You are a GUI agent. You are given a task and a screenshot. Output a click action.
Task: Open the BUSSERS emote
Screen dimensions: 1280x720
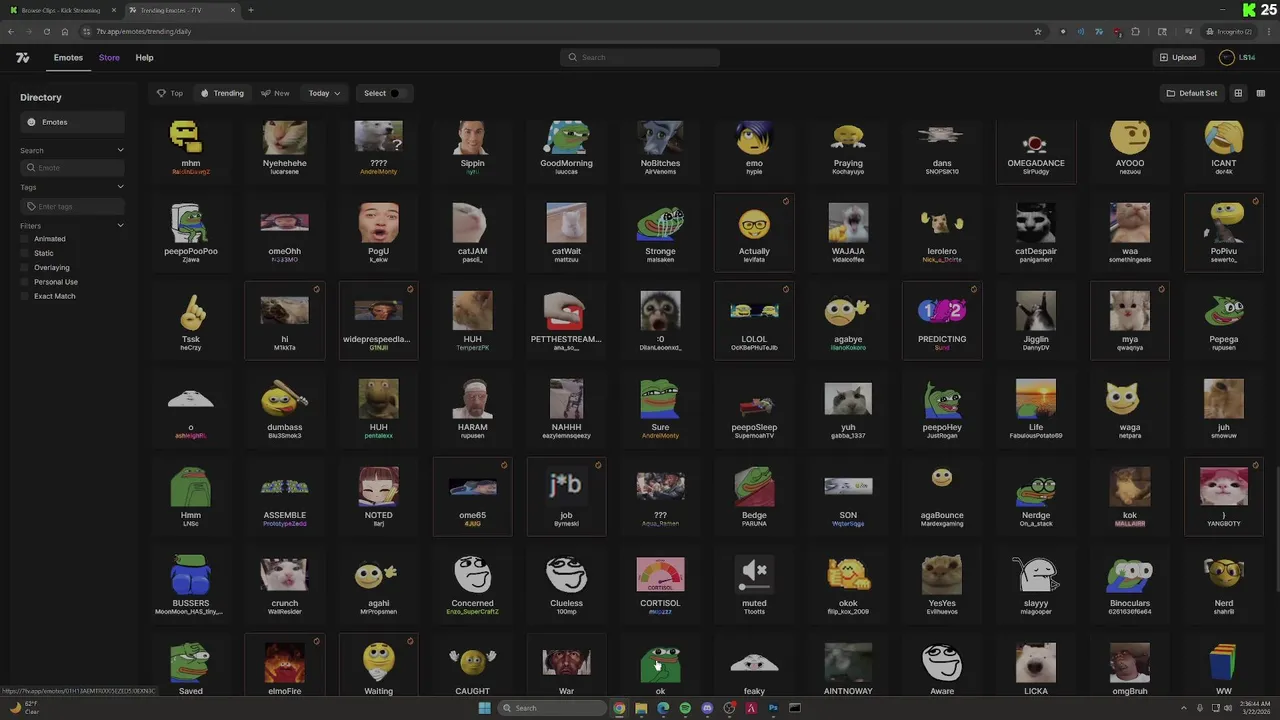(191, 584)
